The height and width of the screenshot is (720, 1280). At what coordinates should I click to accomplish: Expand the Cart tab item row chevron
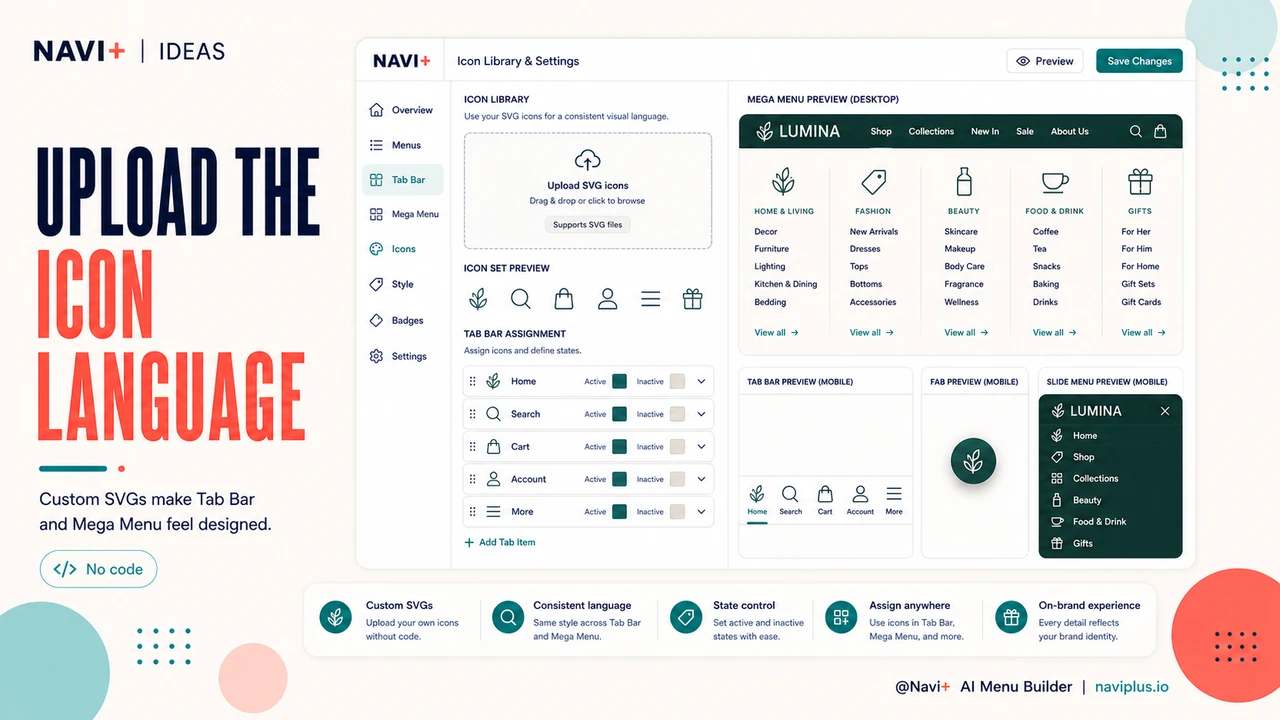(701, 446)
